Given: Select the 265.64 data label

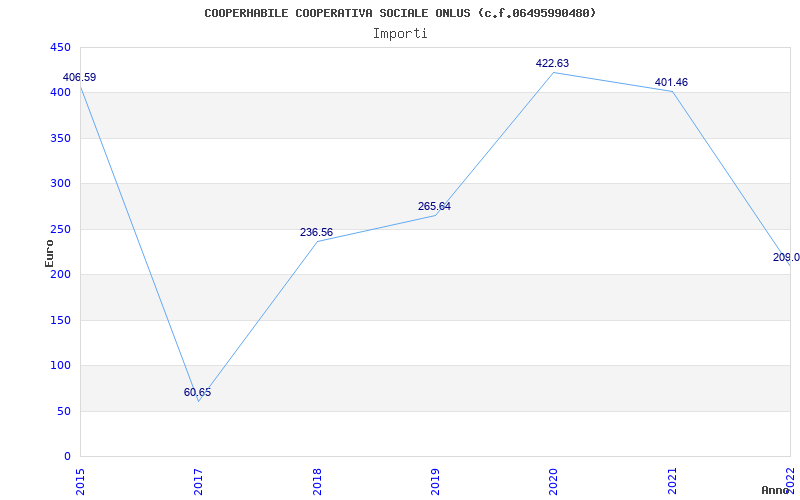Looking at the screenshot, I should (434, 207).
